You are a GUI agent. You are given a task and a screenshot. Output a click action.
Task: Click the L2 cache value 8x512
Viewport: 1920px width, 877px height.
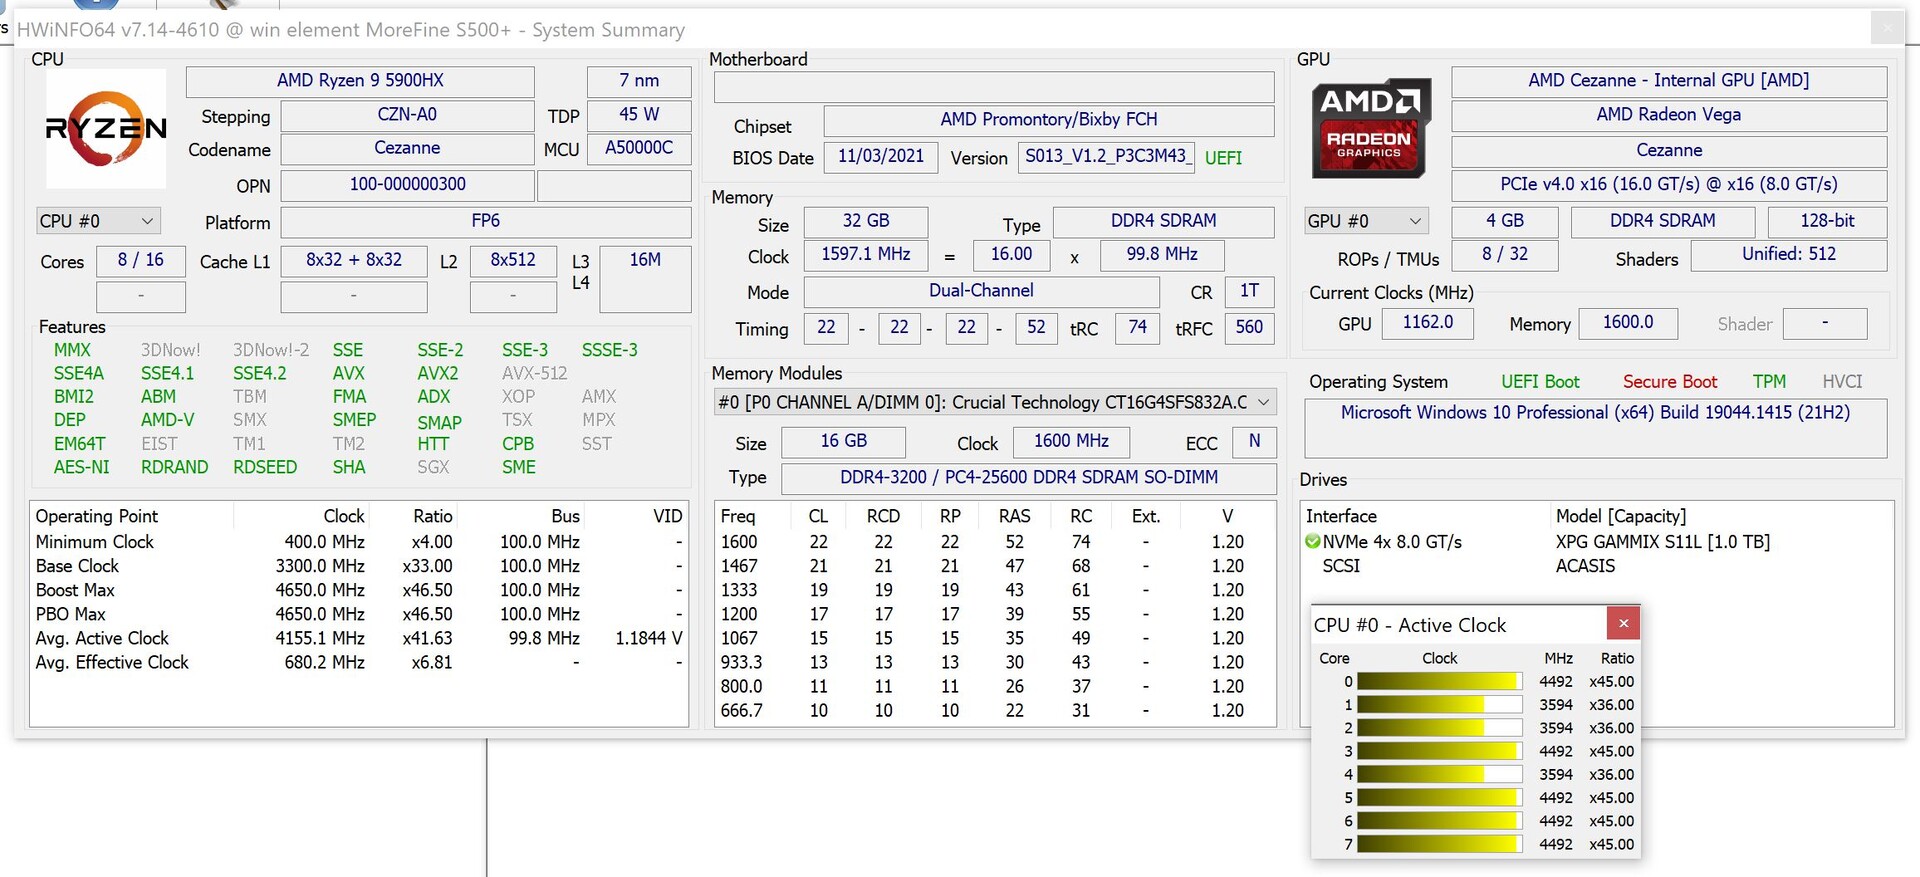click(x=513, y=260)
